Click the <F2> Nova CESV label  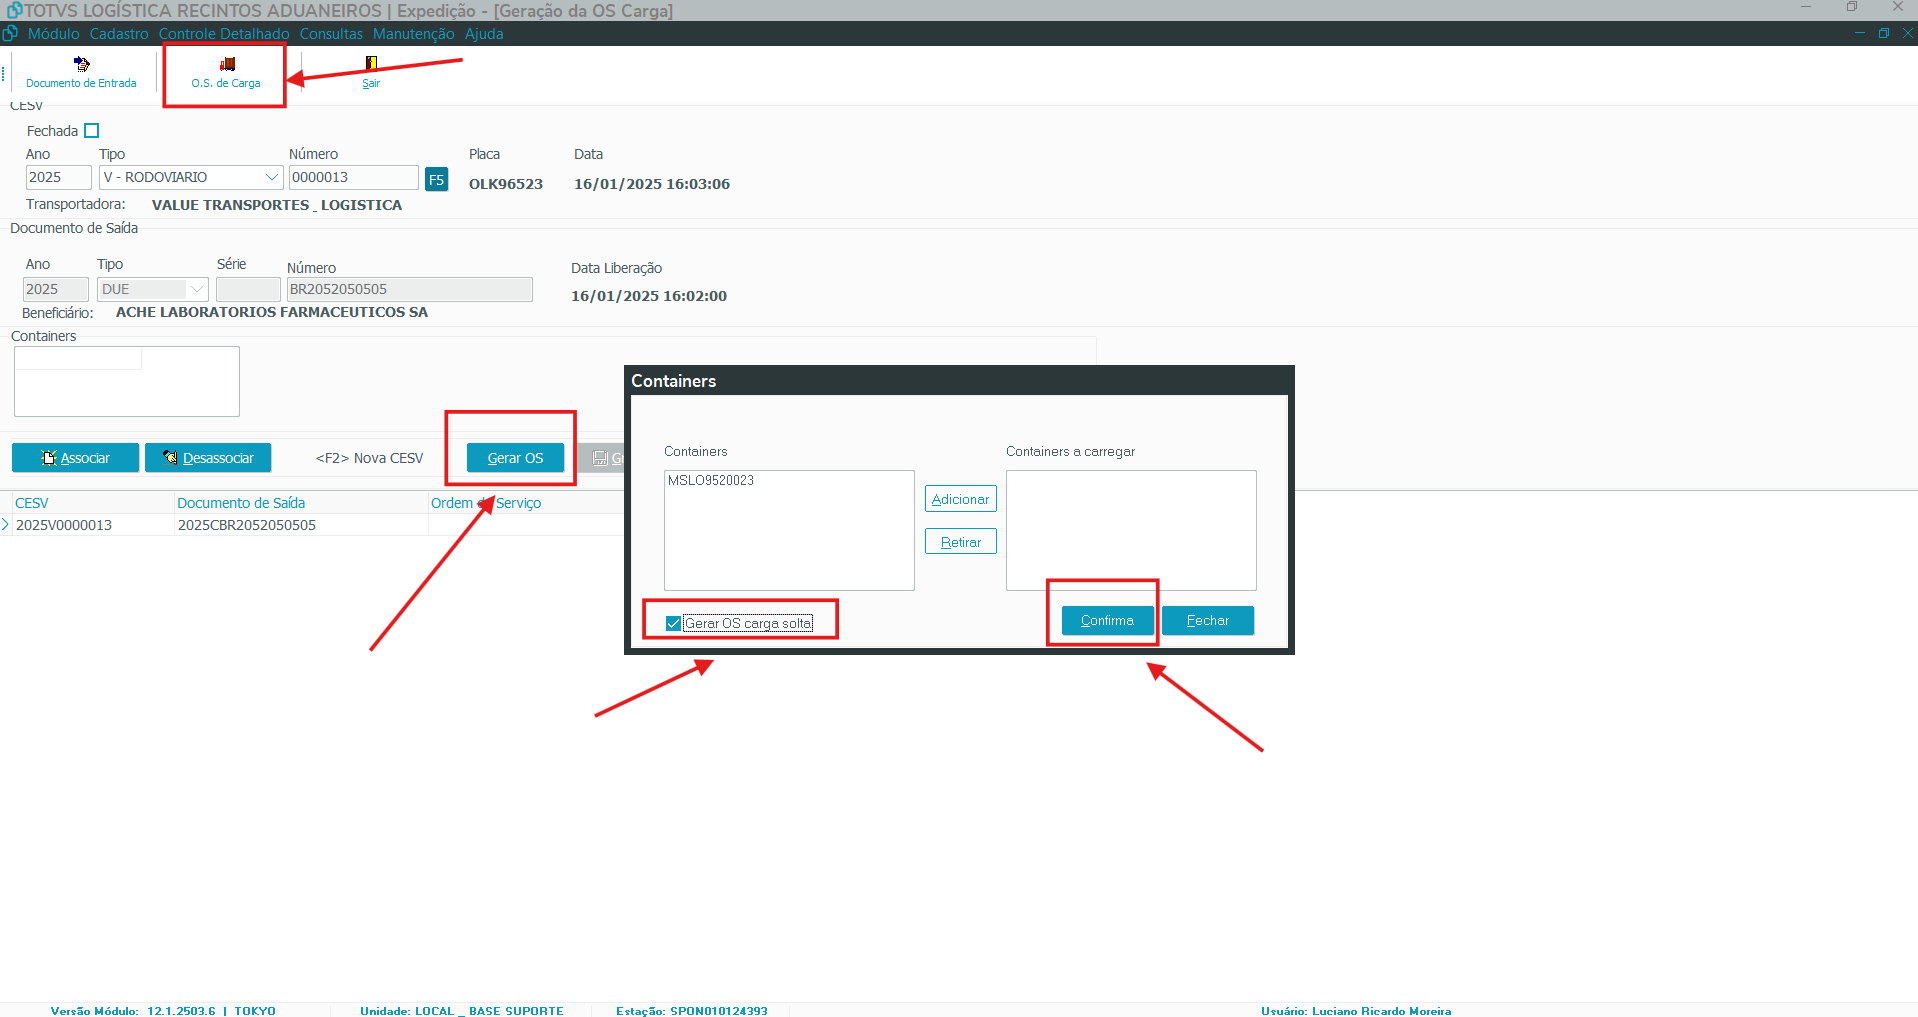370,458
